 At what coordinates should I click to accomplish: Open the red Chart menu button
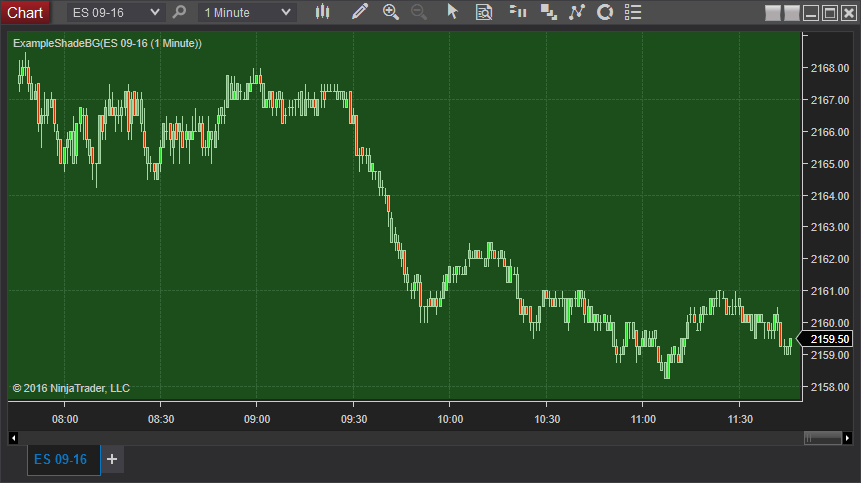tap(25, 13)
